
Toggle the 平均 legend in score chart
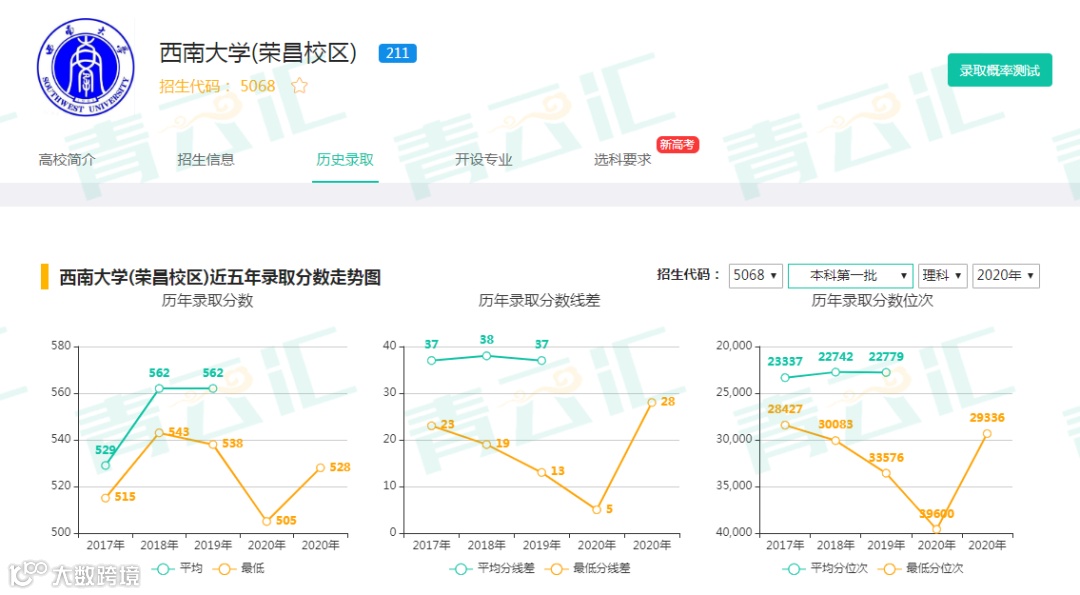point(178,568)
